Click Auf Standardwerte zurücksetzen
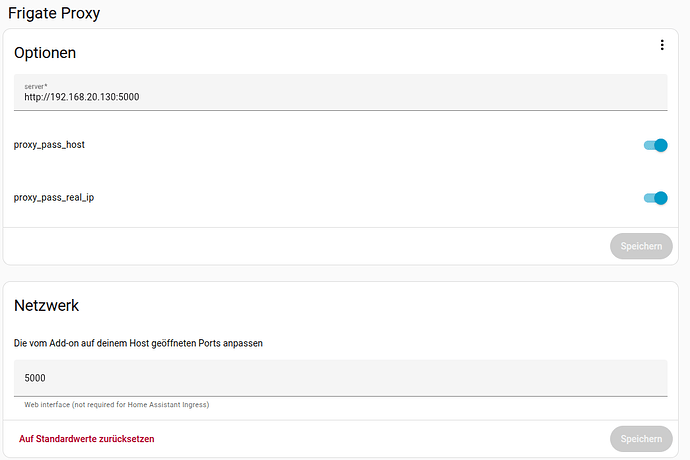This screenshot has width=690, height=460. (x=87, y=439)
